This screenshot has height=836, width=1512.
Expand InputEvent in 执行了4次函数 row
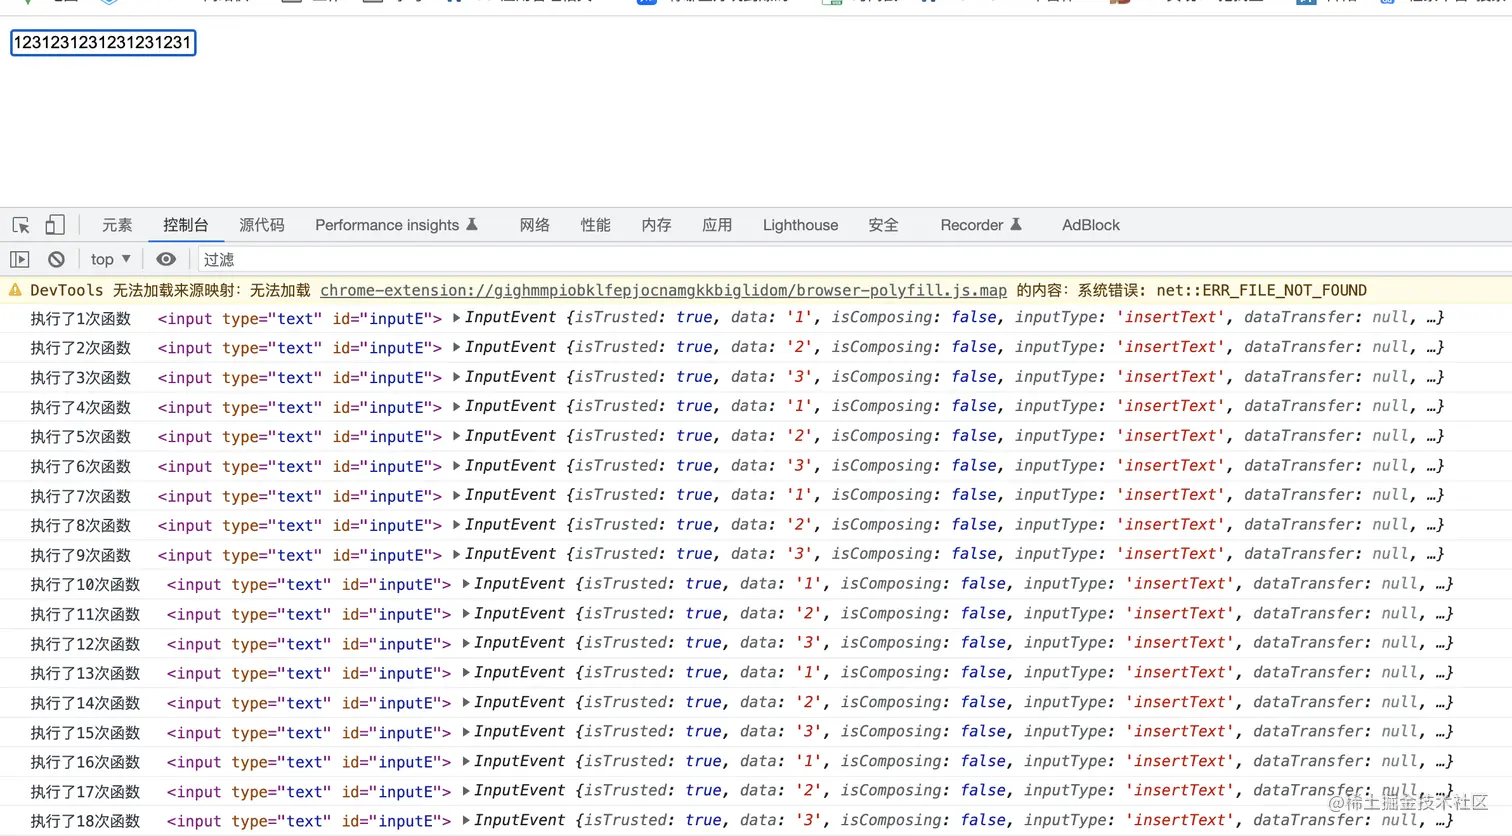click(x=457, y=406)
